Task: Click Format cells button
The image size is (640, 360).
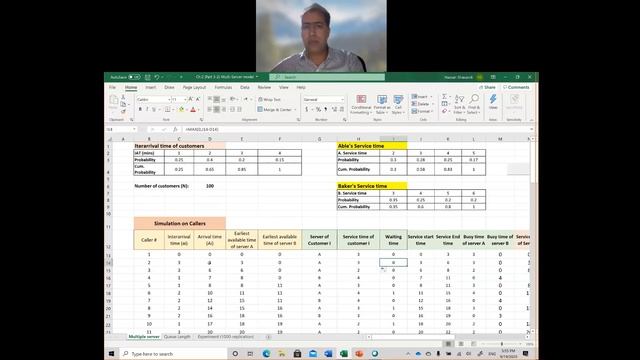Action: (x=421, y=111)
